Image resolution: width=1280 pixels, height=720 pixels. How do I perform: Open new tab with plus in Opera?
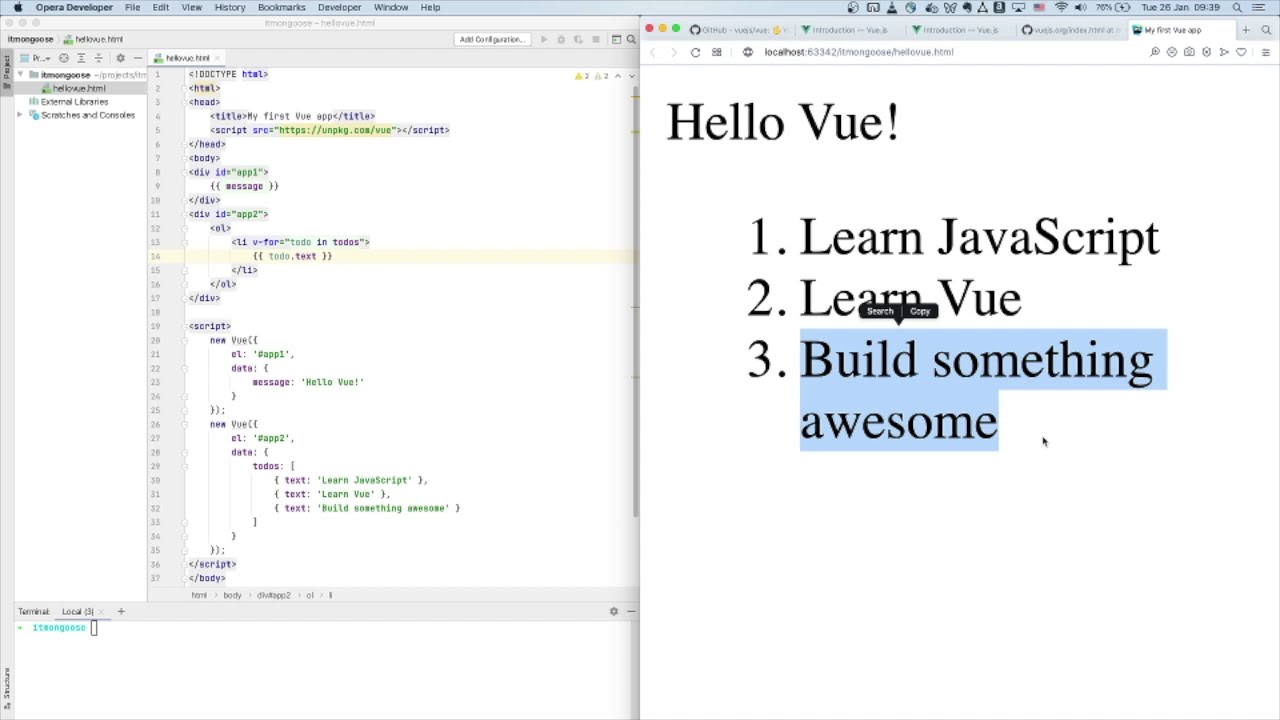pyautogui.click(x=1246, y=30)
